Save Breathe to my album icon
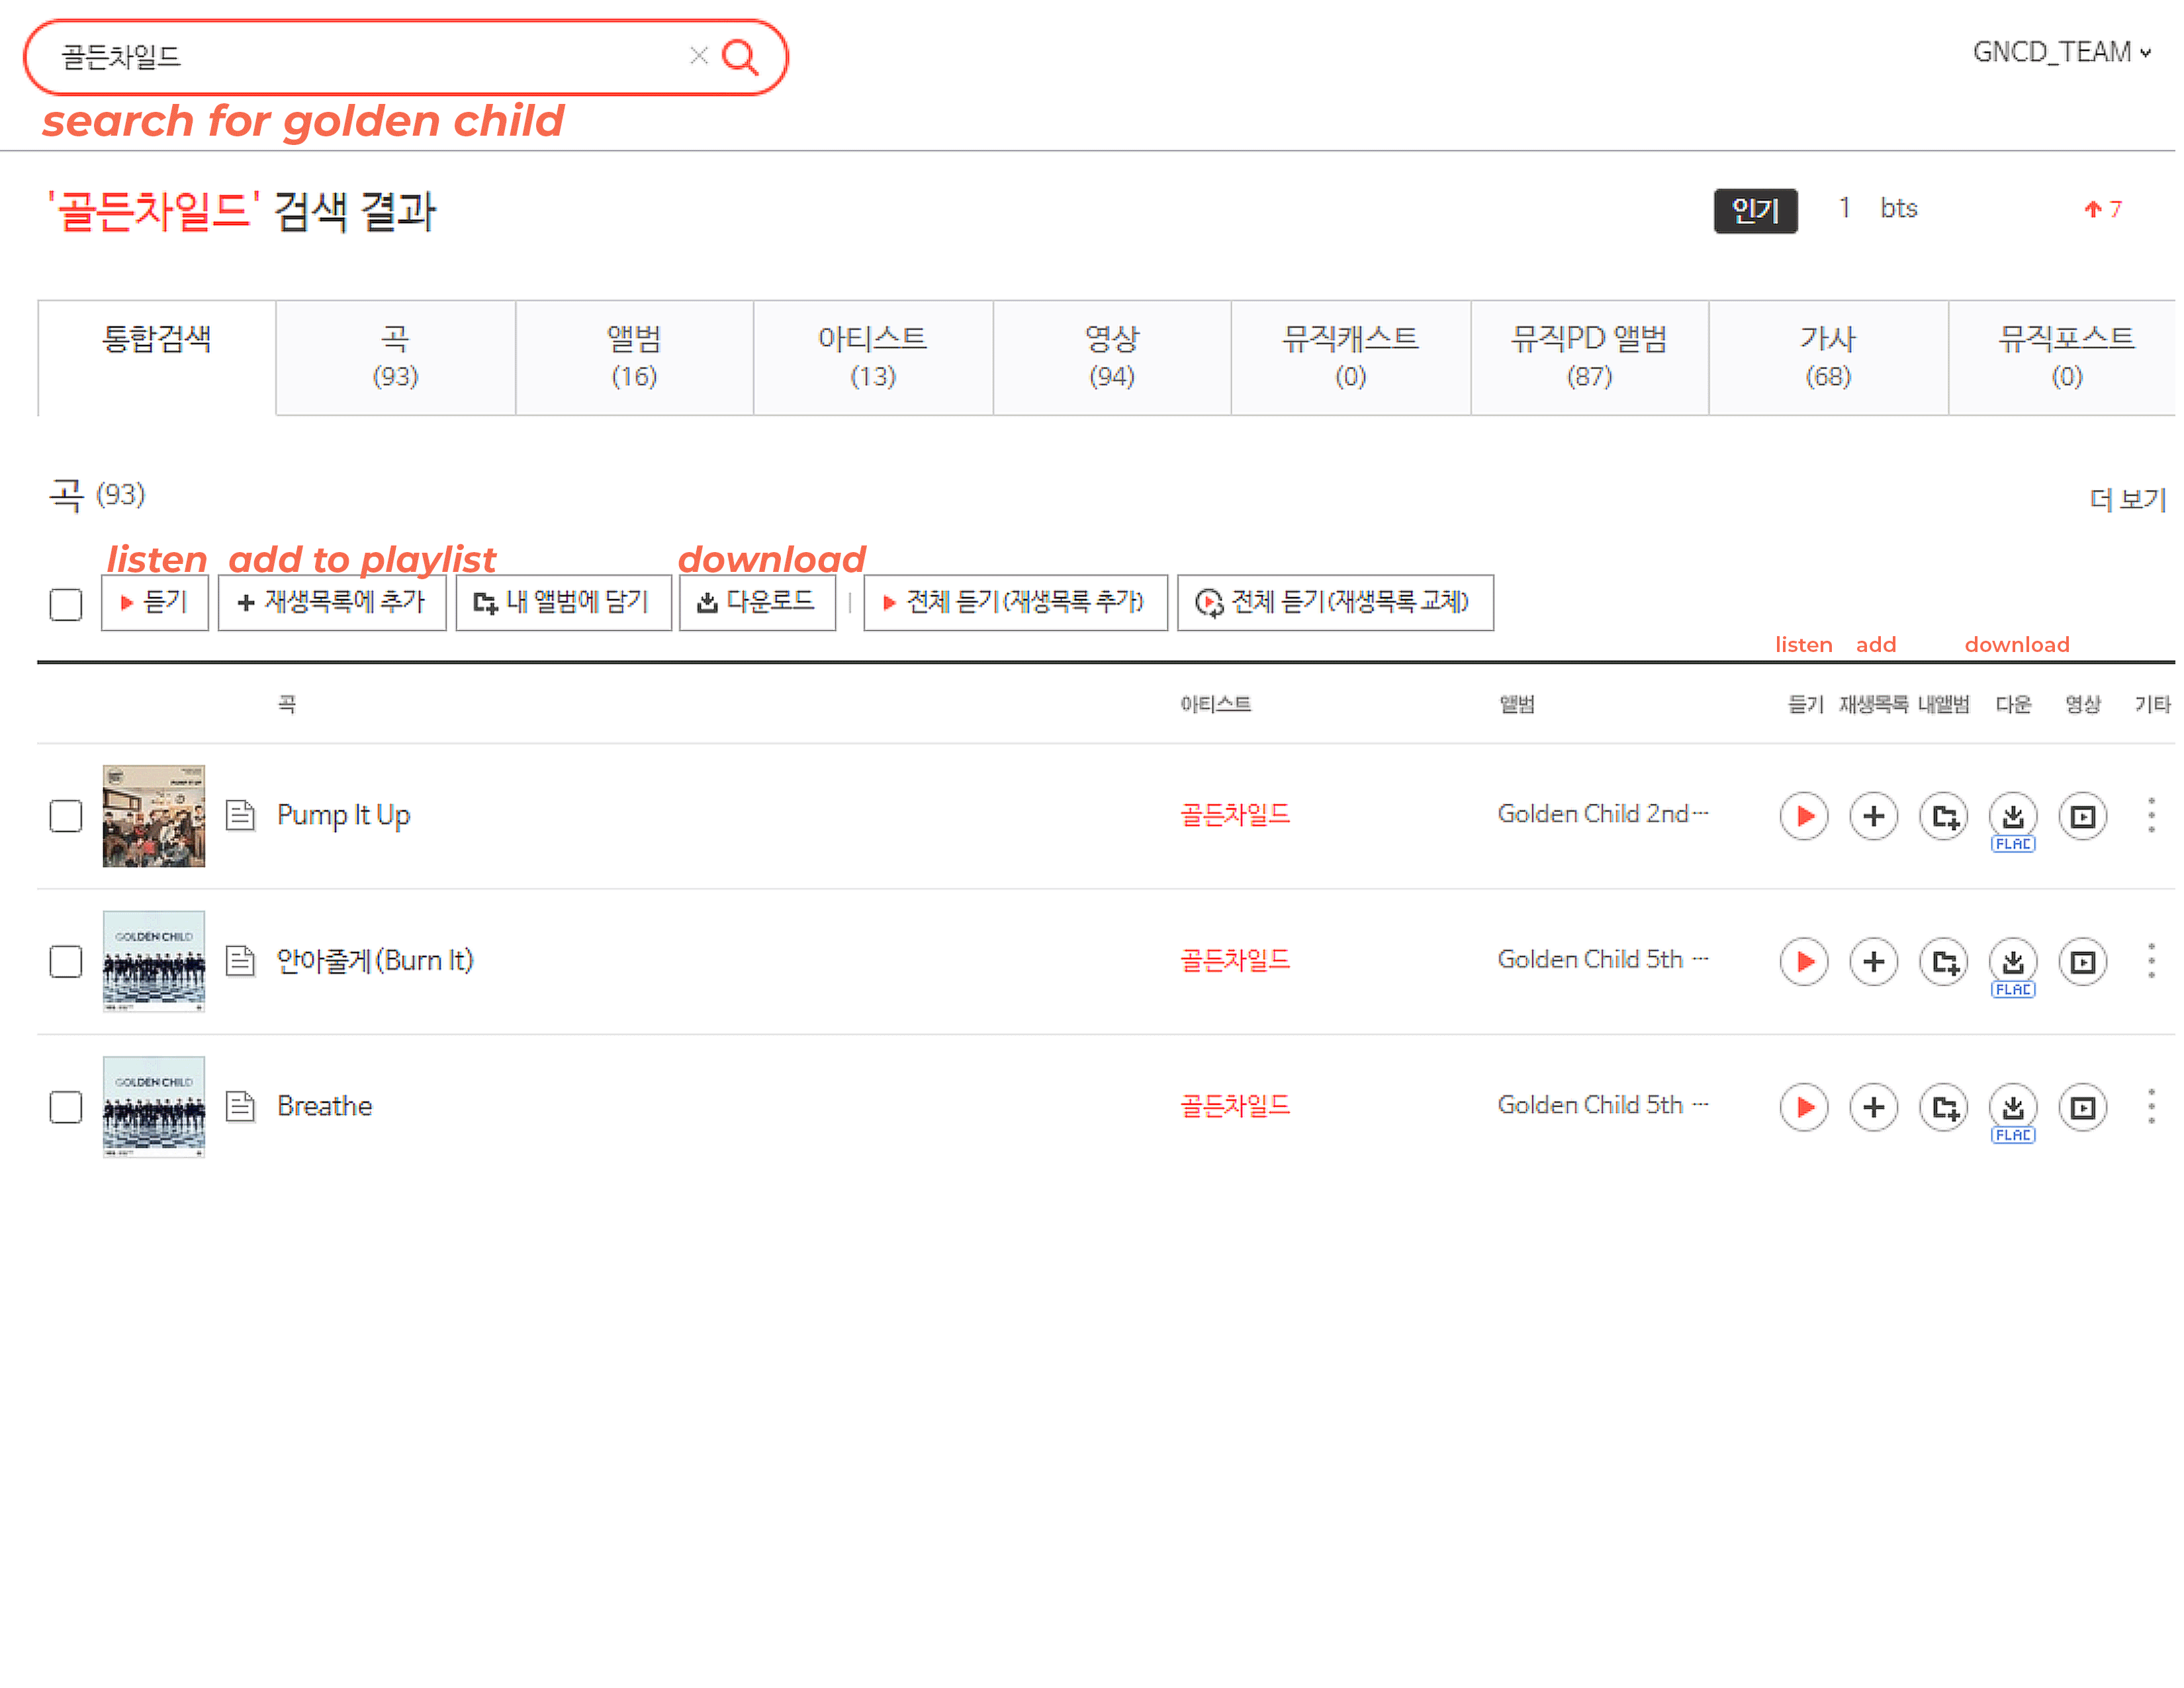The height and width of the screenshot is (1688, 2184). point(1943,1107)
